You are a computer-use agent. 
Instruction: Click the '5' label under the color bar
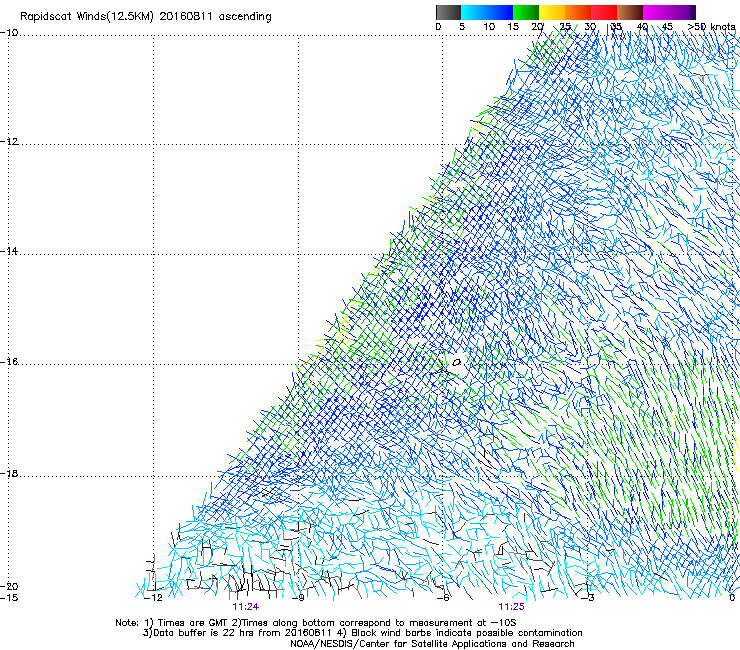tap(462, 26)
